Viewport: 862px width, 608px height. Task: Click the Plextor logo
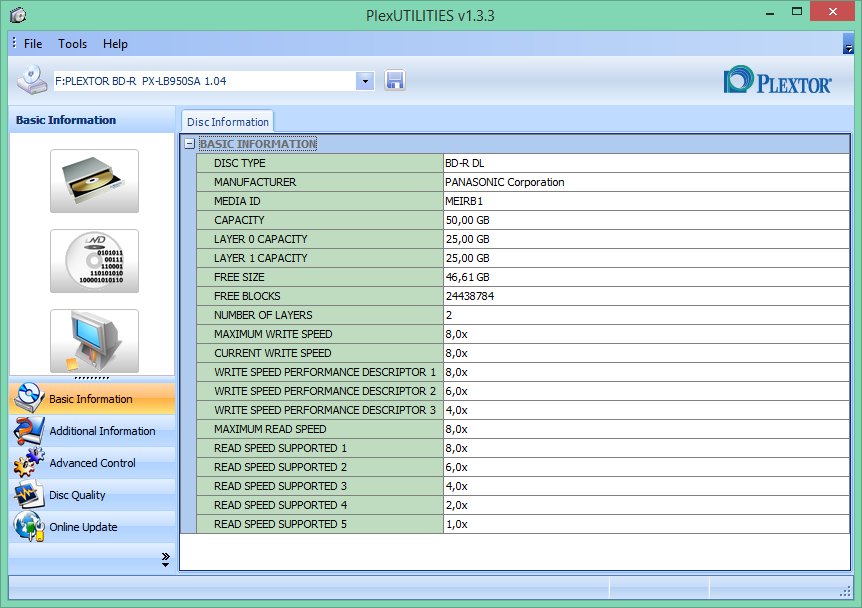tap(777, 81)
